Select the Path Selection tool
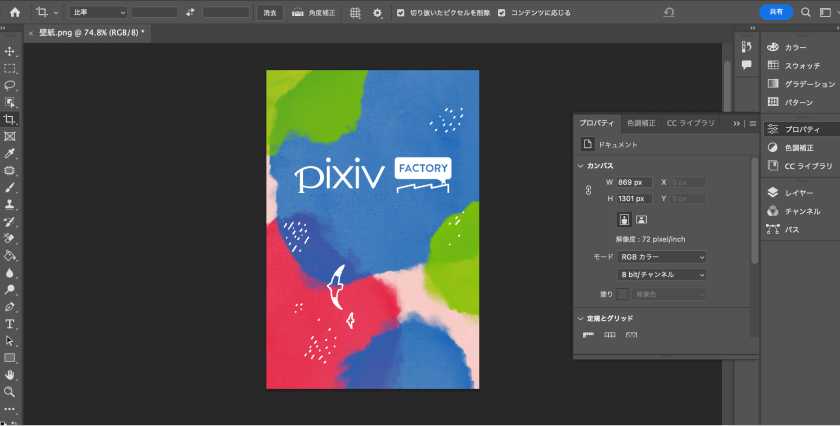 click(x=10, y=341)
